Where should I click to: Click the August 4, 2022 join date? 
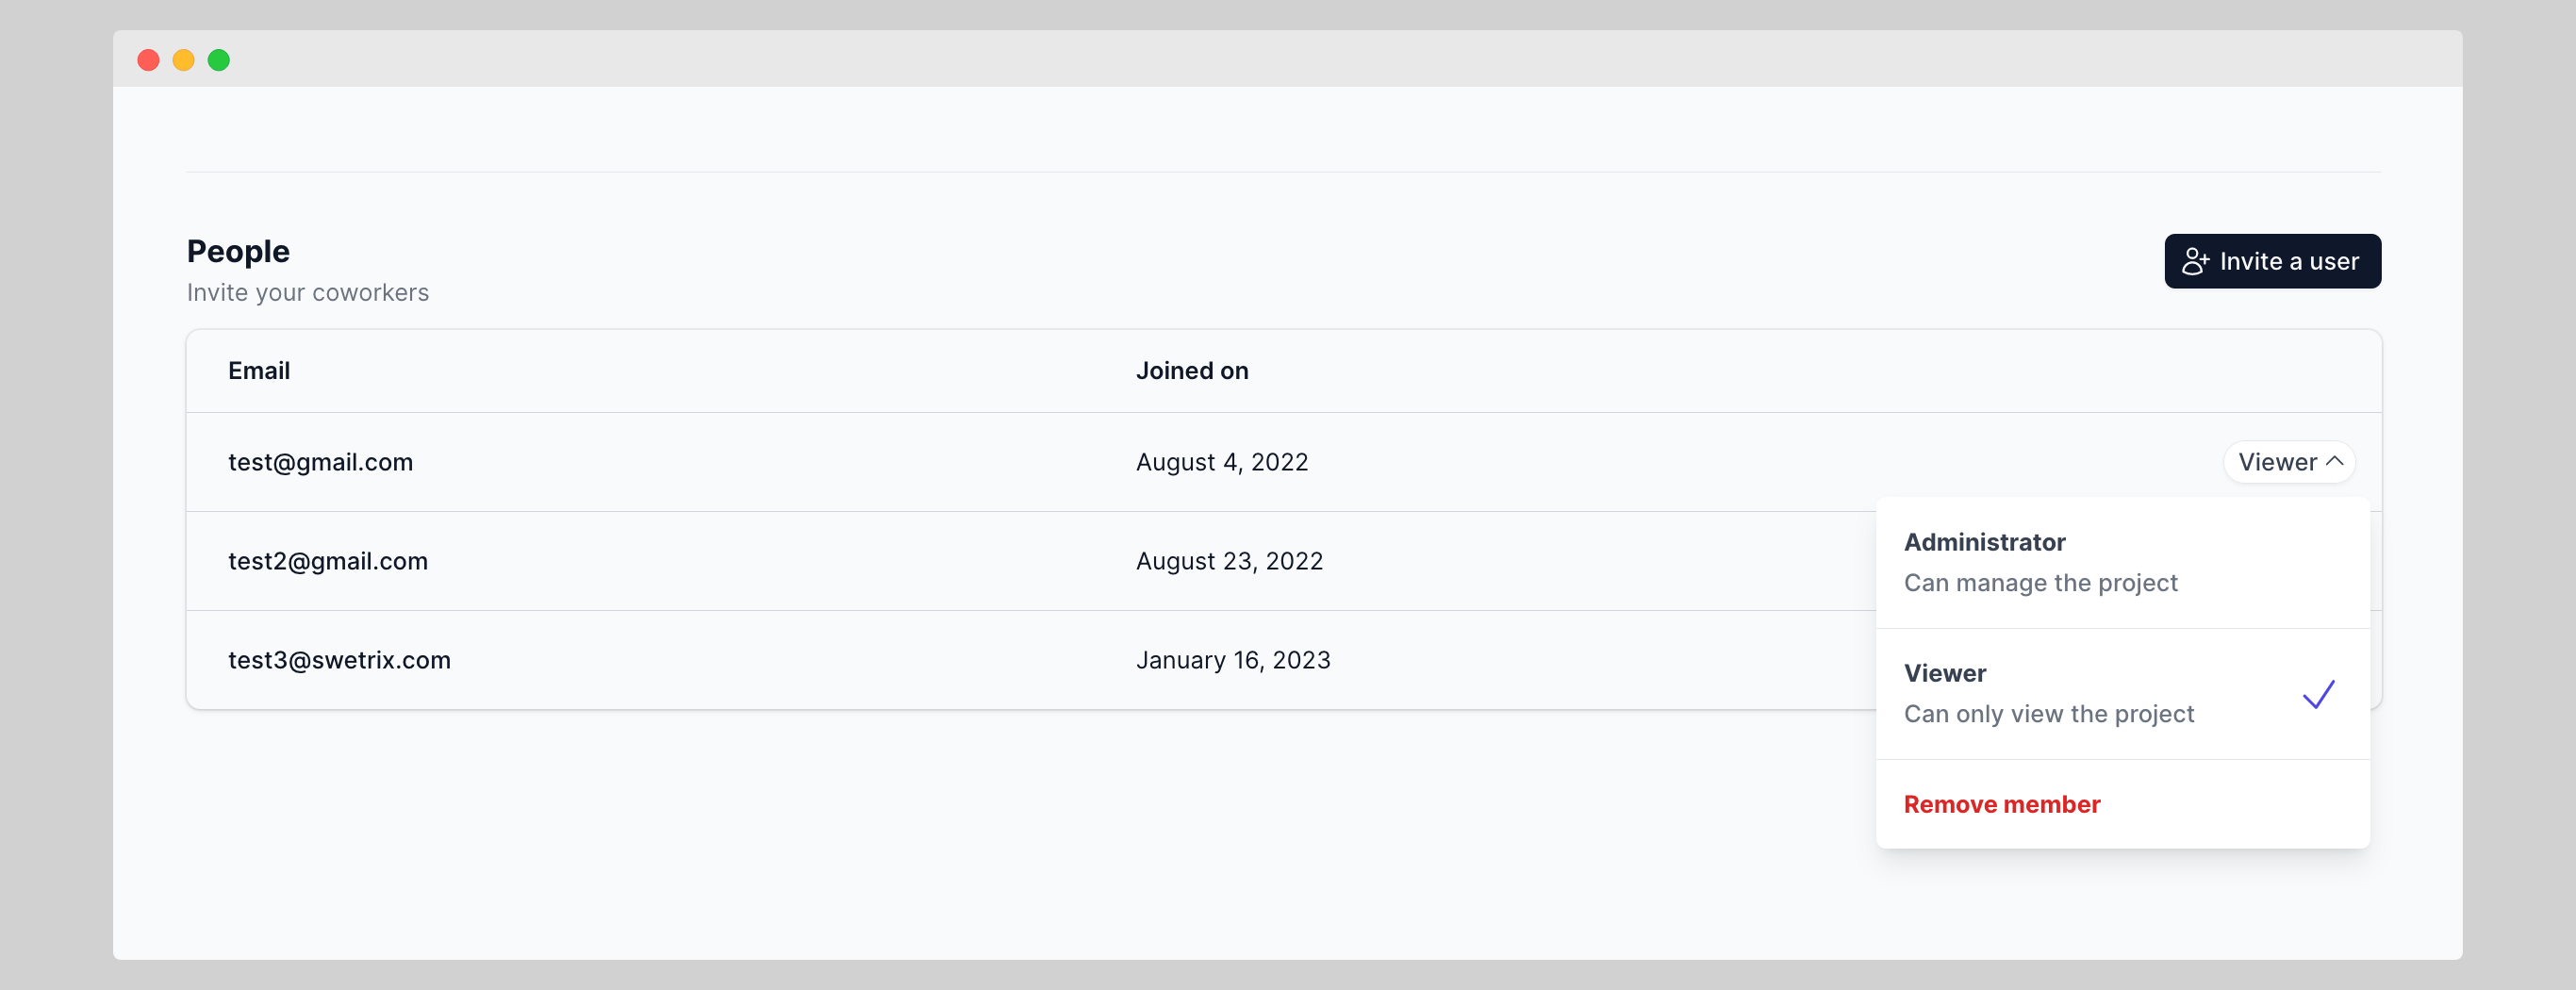1221,462
